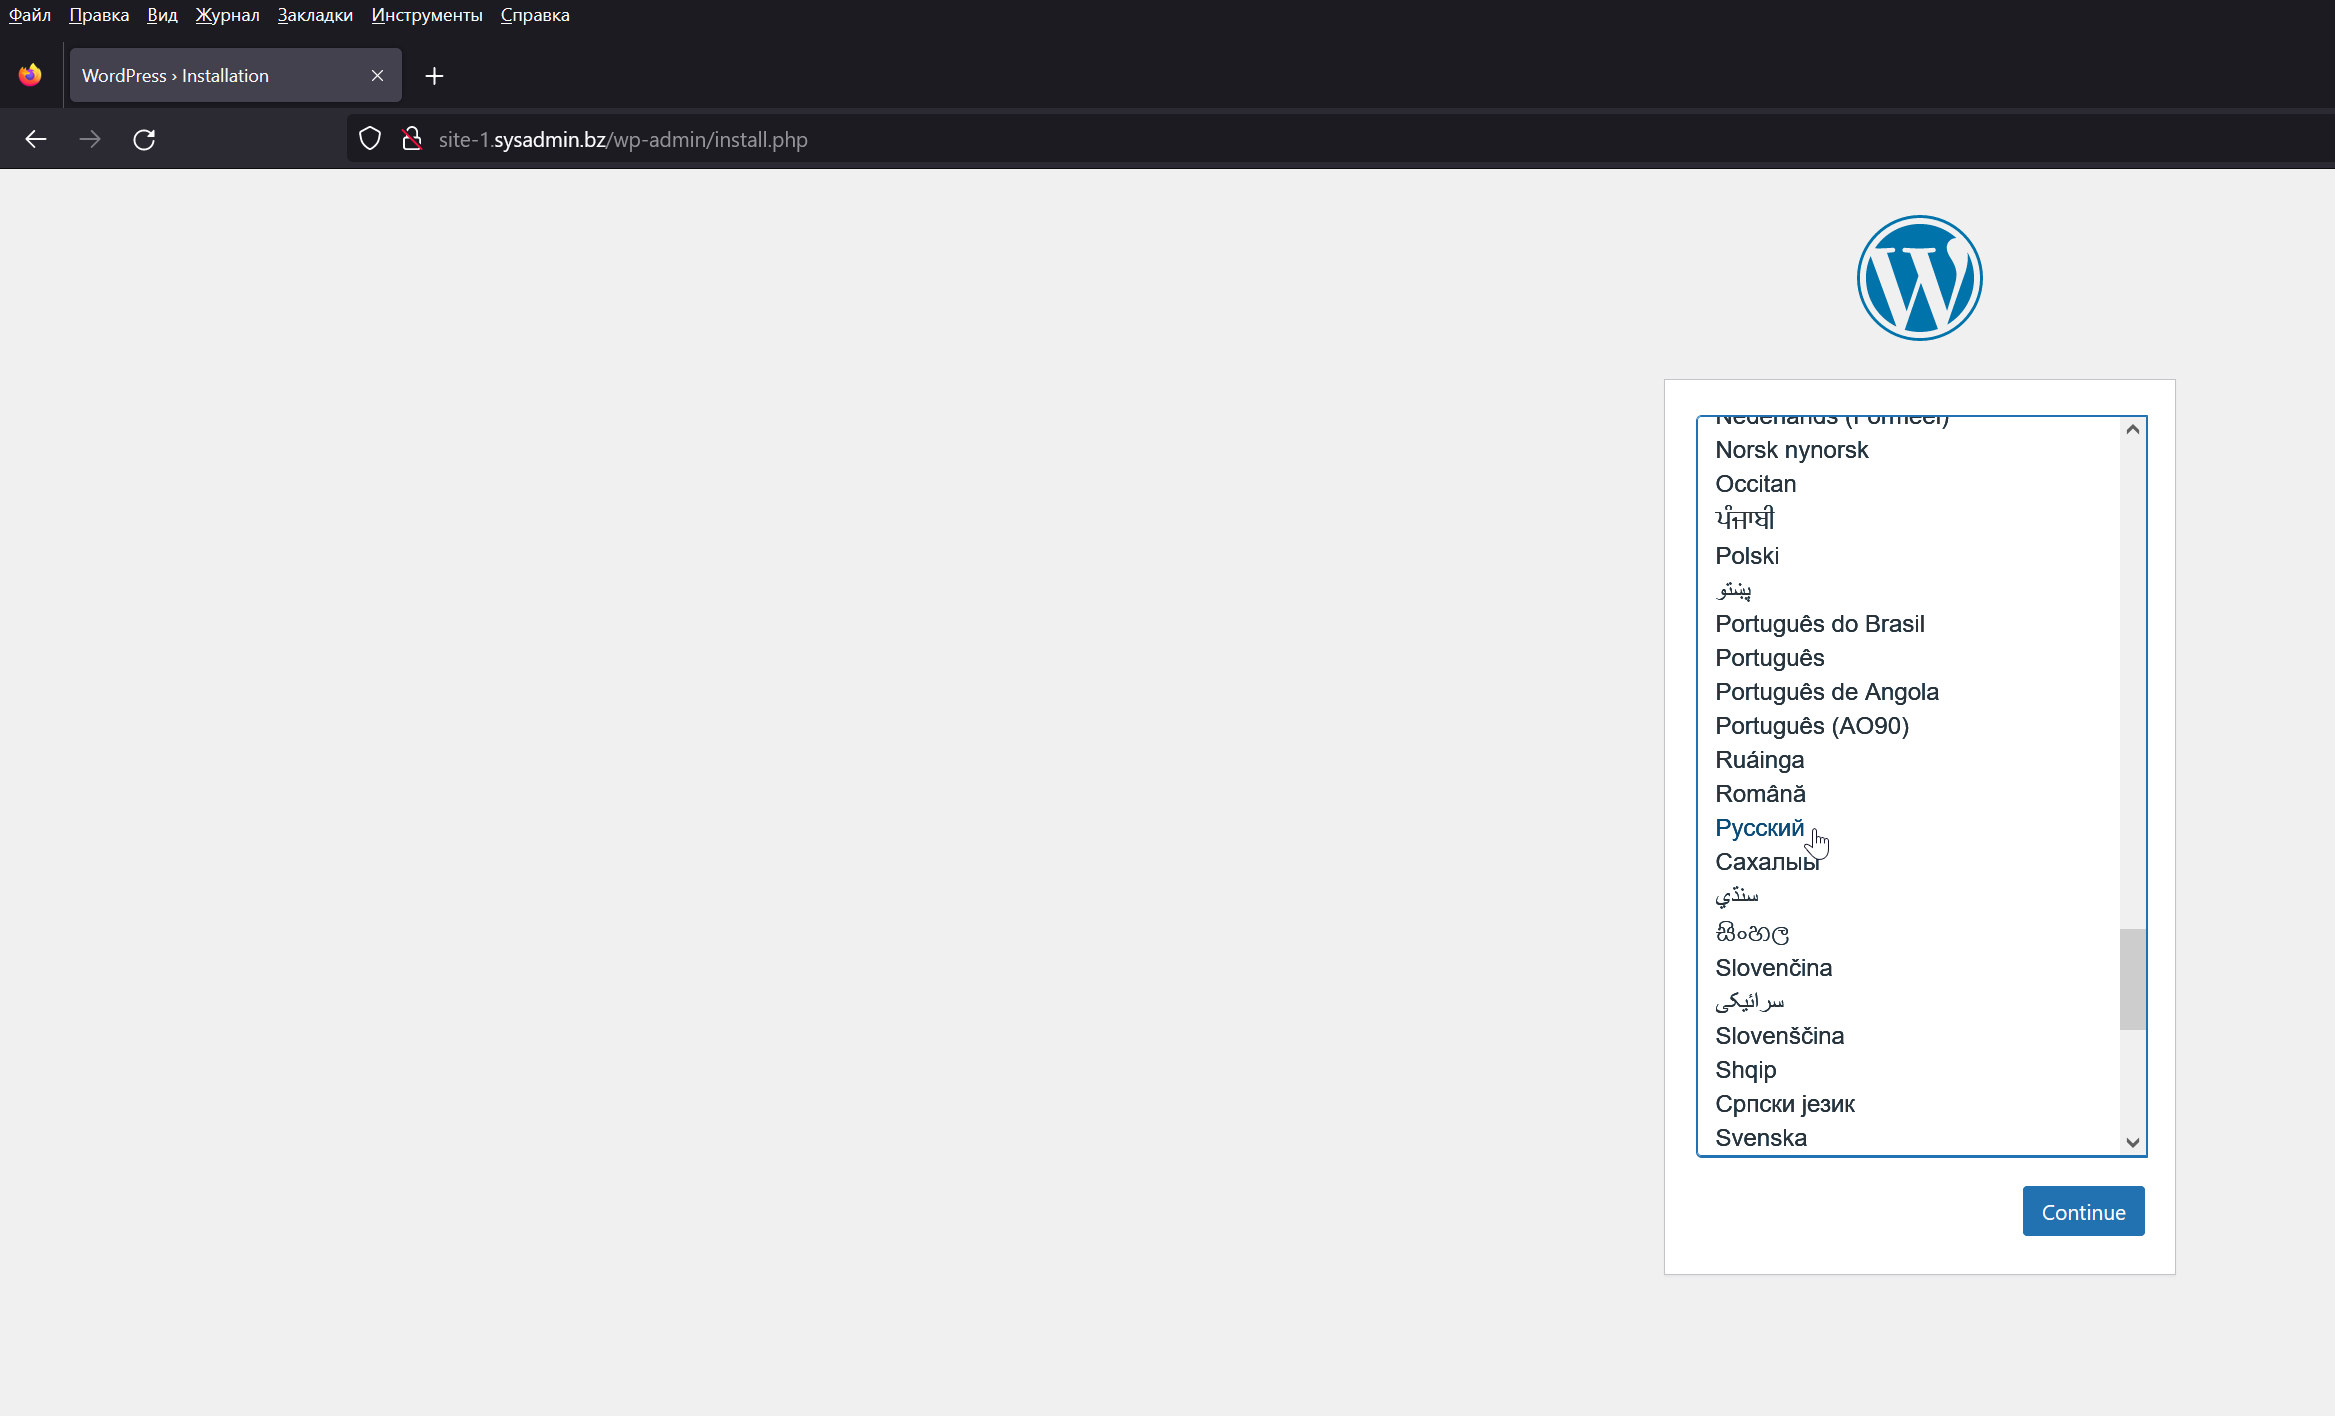Image resolution: width=2335 pixels, height=1416 pixels.
Task: Select Slovenčina language
Action: pyautogui.click(x=1908, y=968)
